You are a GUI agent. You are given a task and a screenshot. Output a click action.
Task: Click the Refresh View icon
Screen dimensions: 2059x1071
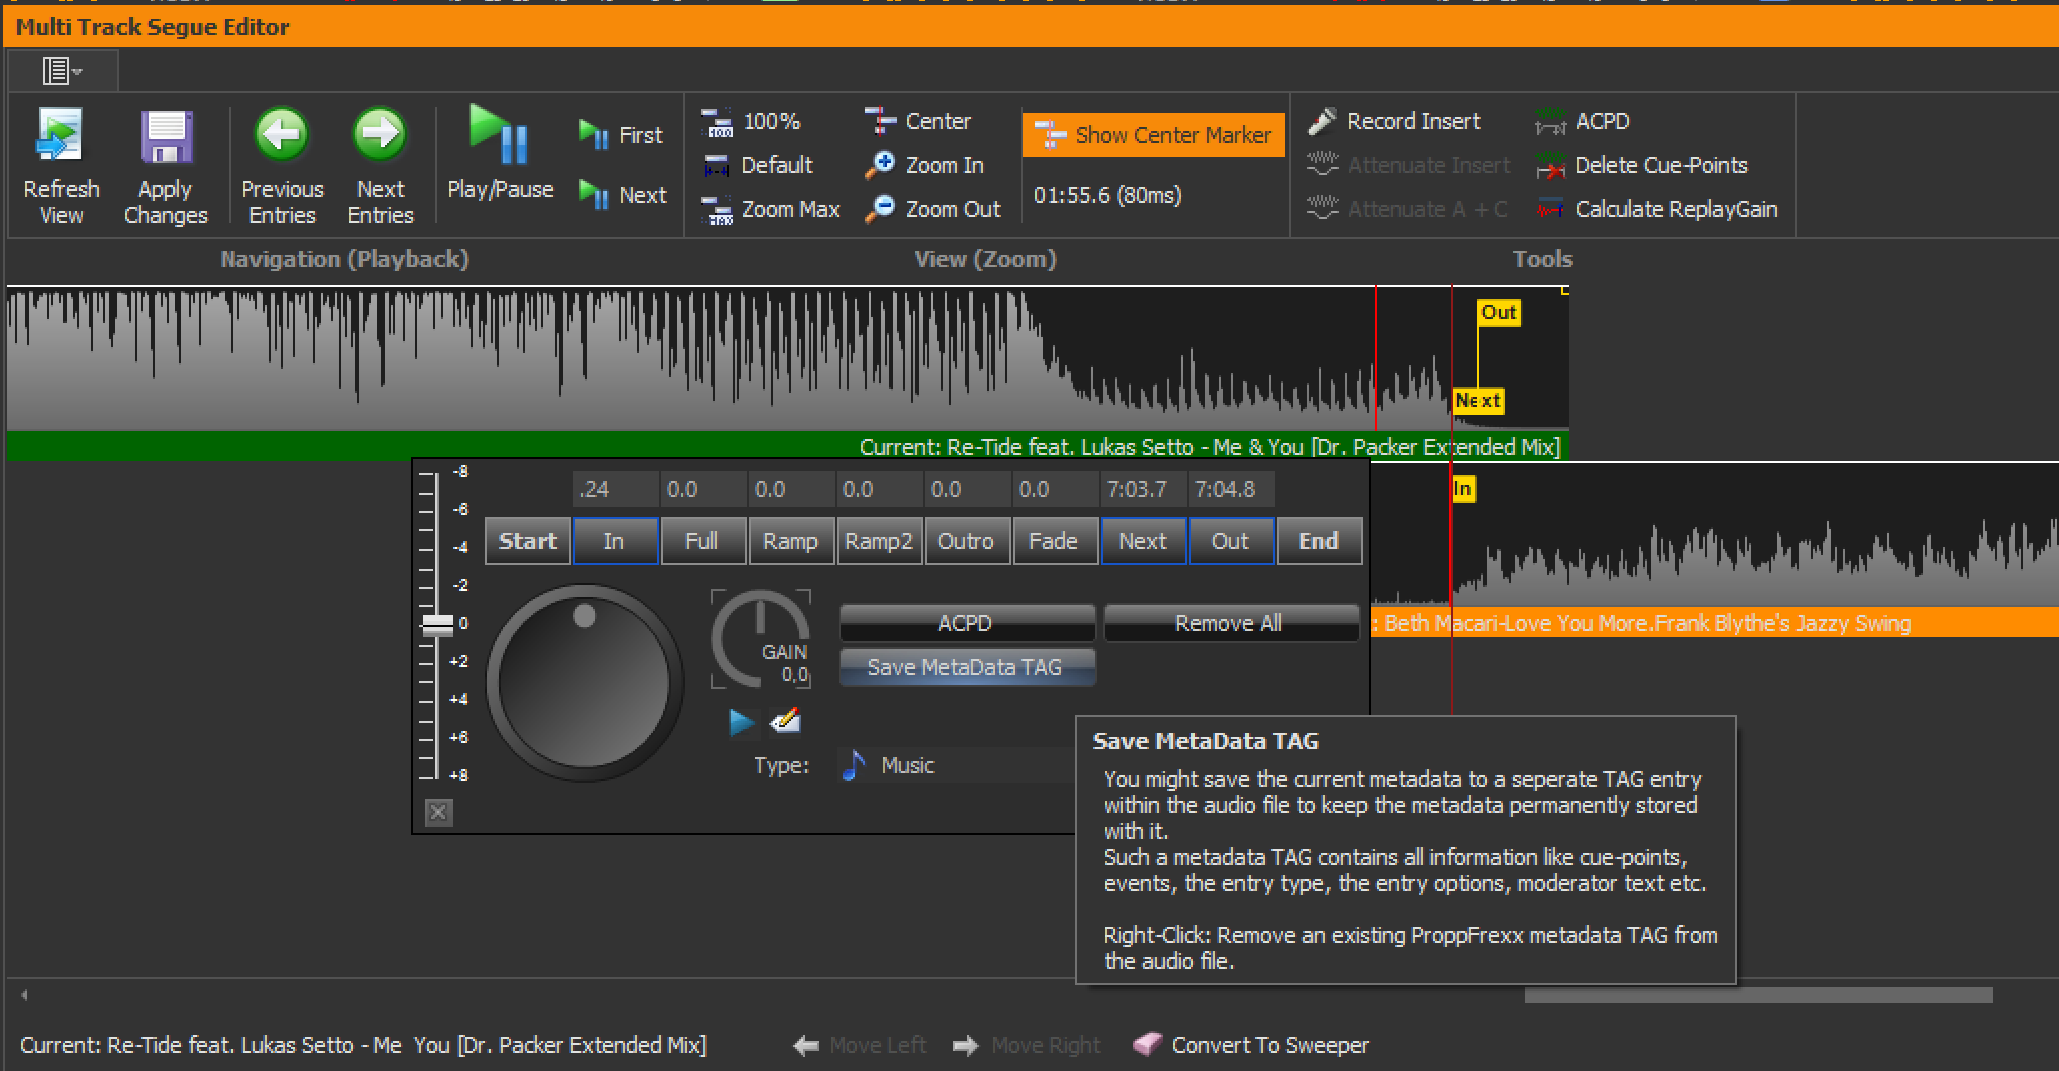[61, 136]
